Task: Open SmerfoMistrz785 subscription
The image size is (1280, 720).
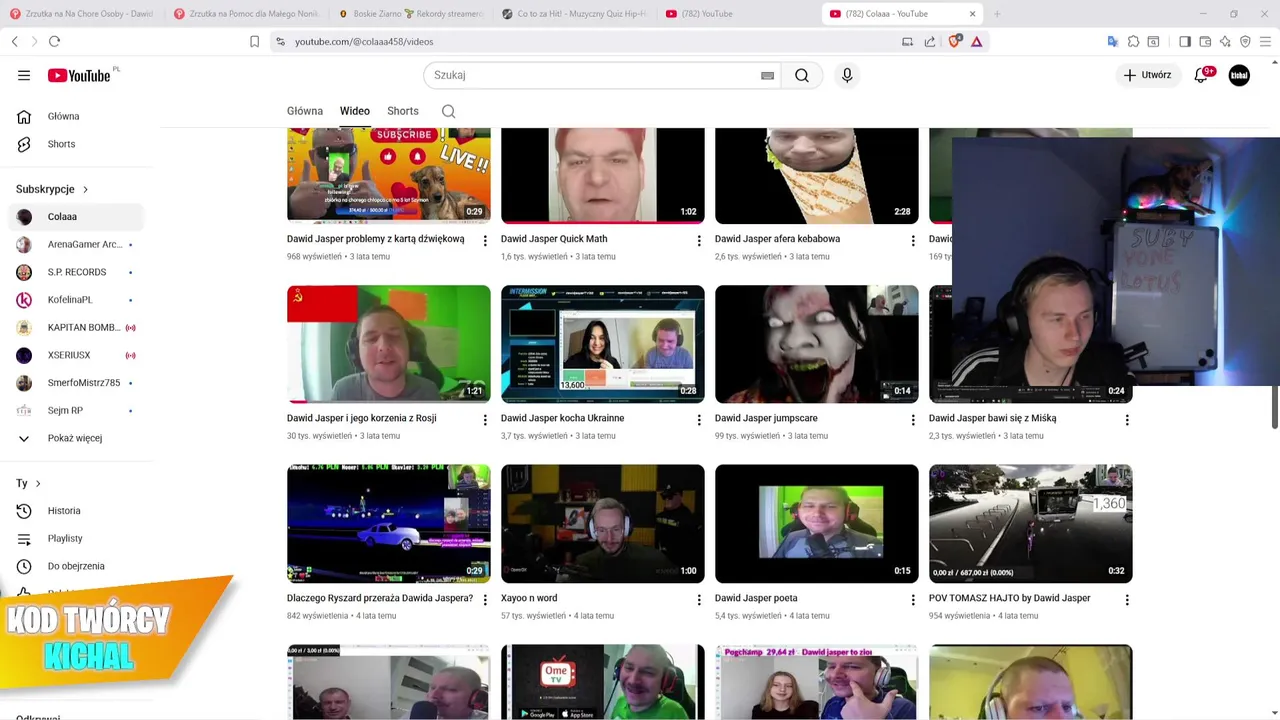Action: pyautogui.click(x=78, y=383)
